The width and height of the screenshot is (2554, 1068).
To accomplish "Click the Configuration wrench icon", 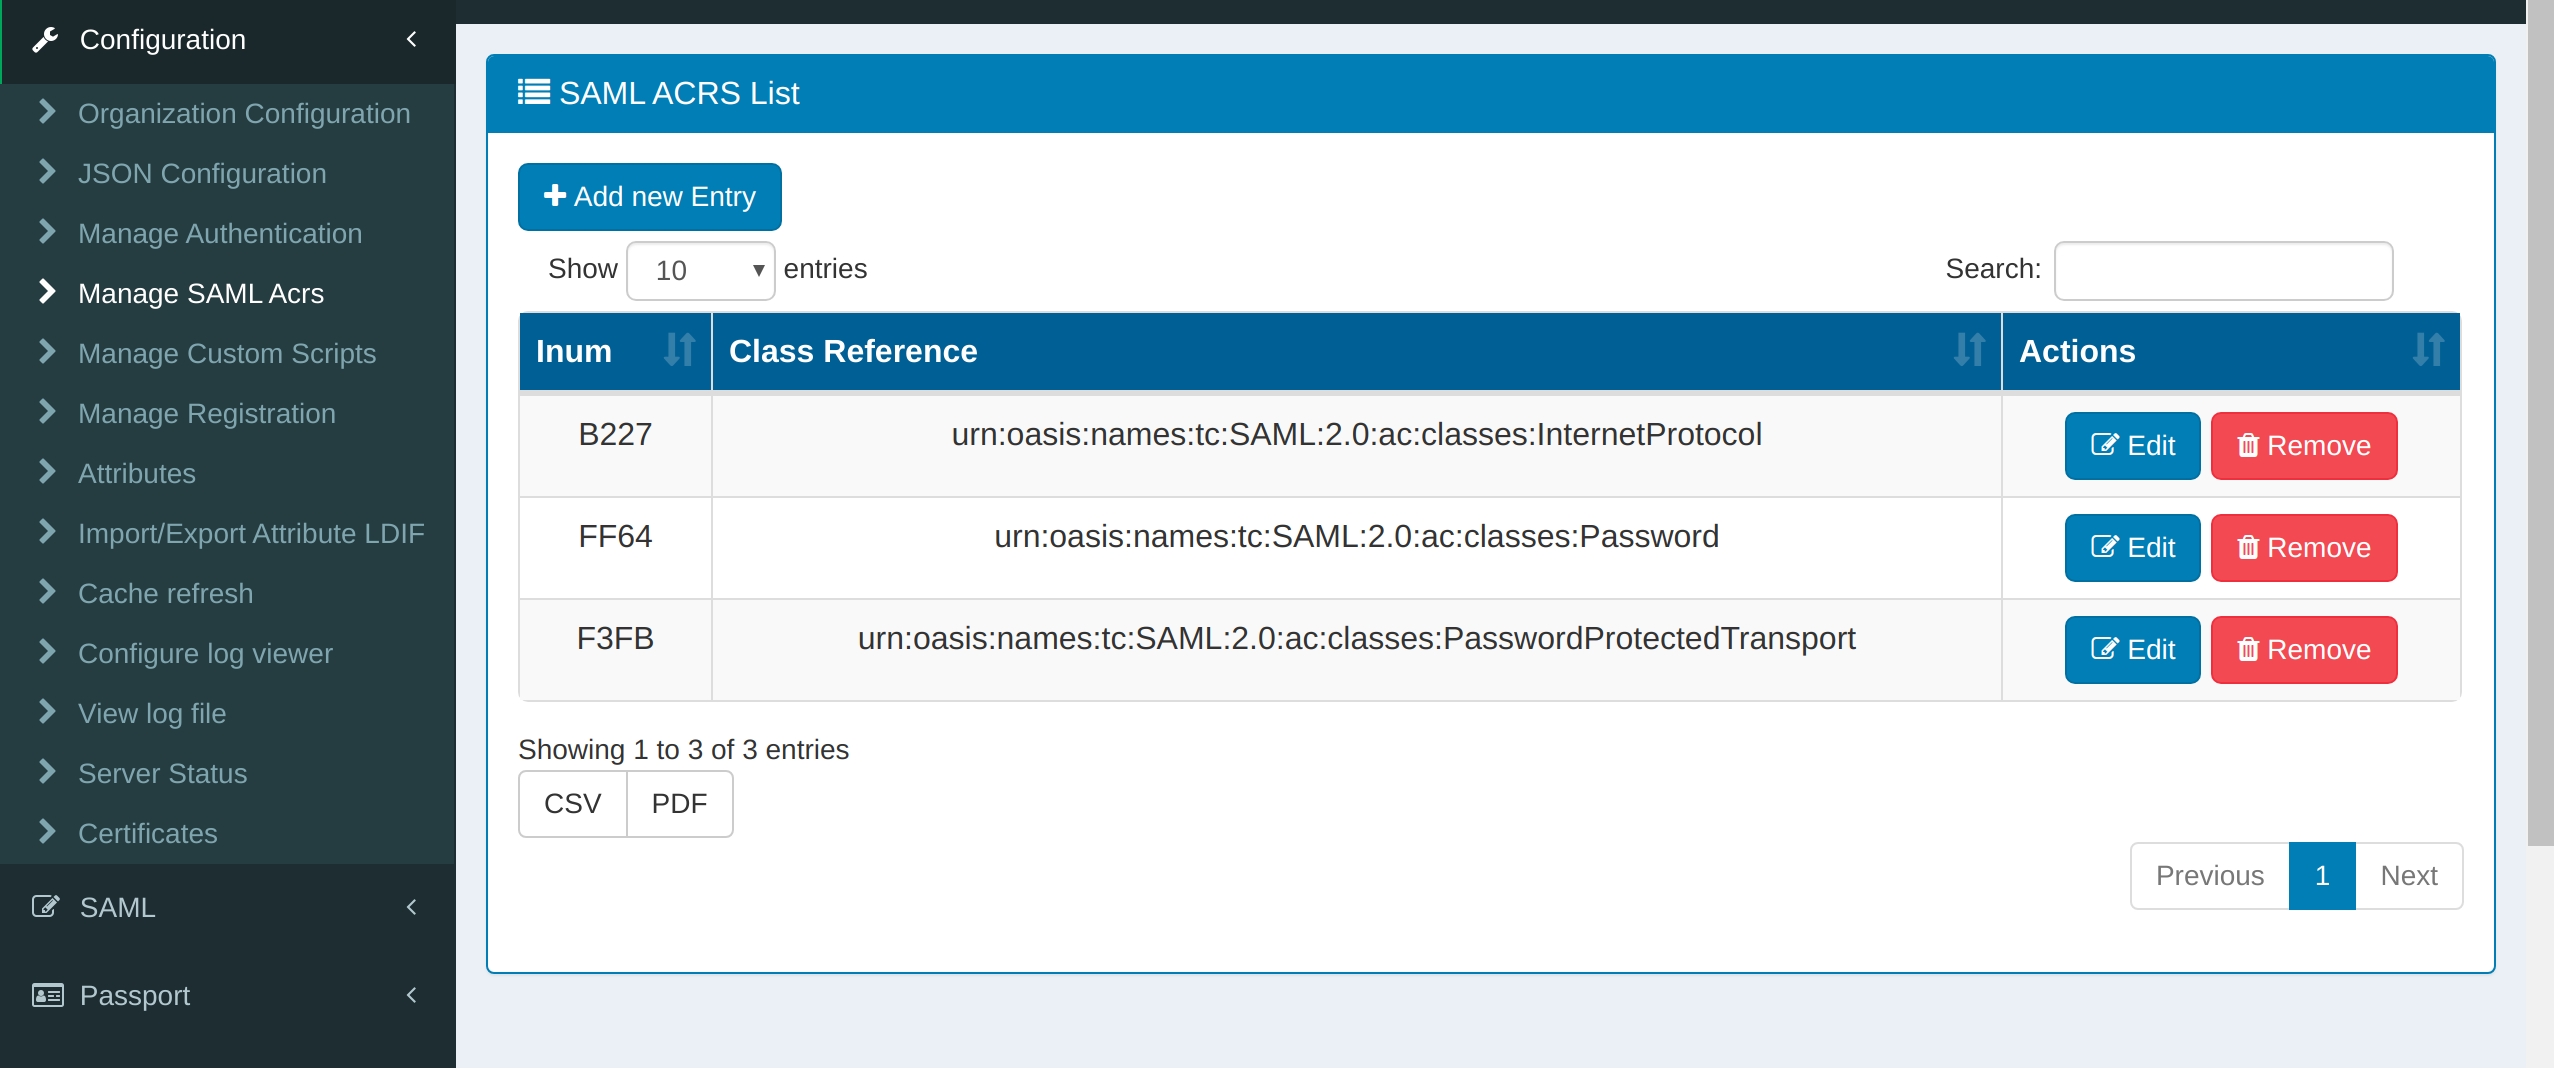I will (45, 40).
